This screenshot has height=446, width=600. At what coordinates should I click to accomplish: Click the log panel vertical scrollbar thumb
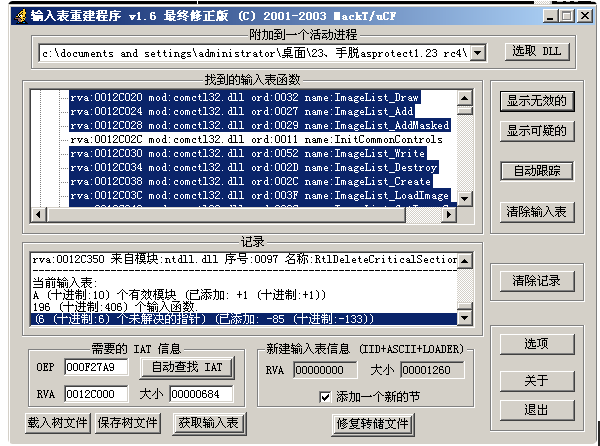coord(465,306)
